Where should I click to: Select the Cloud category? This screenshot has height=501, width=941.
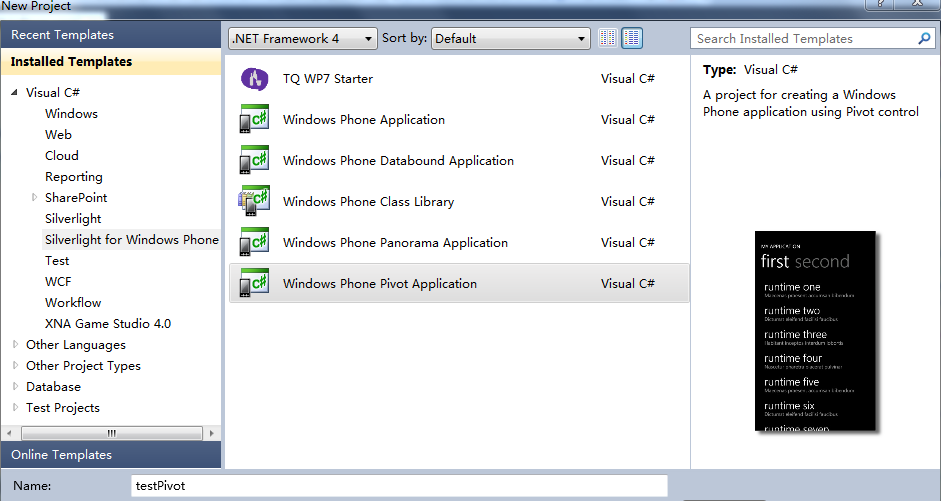(x=62, y=155)
